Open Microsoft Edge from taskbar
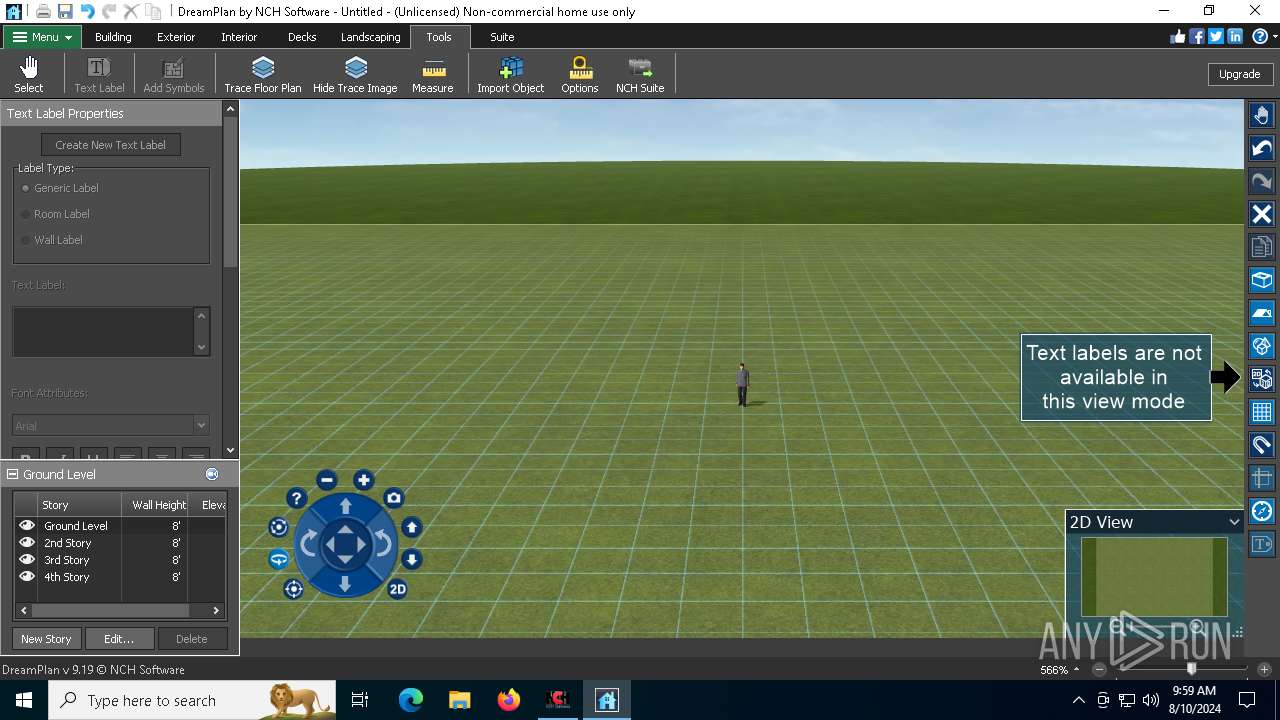The height and width of the screenshot is (720, 1280). pyautogui.click(x=411, y=700)
